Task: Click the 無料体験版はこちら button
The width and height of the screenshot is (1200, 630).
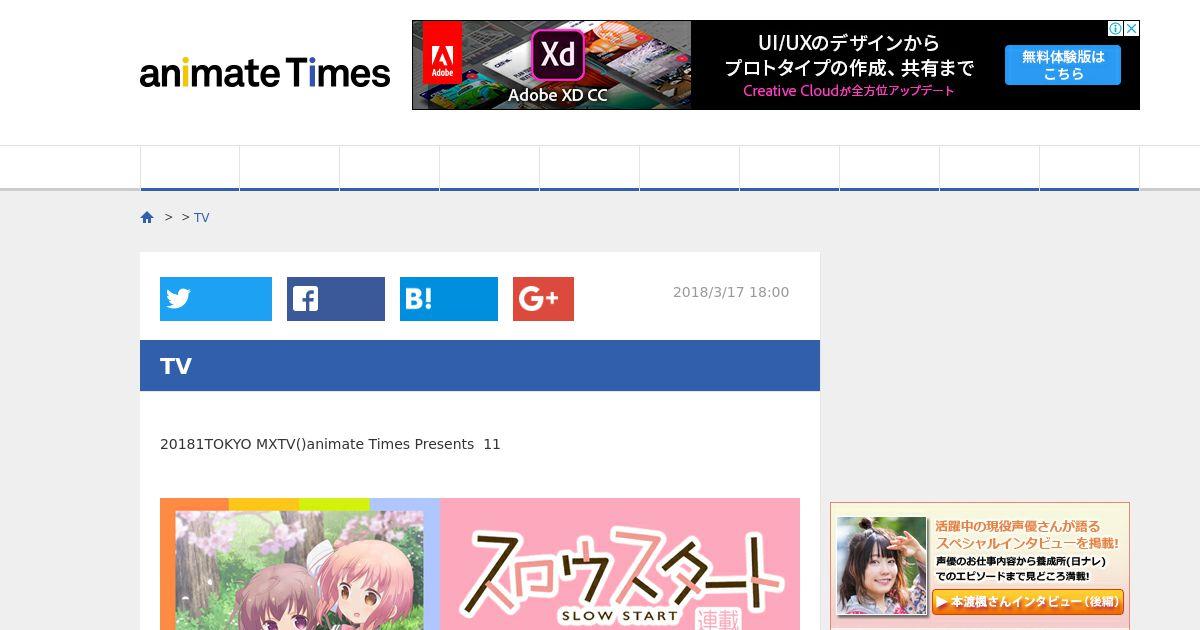Action: pos(1063,65)
